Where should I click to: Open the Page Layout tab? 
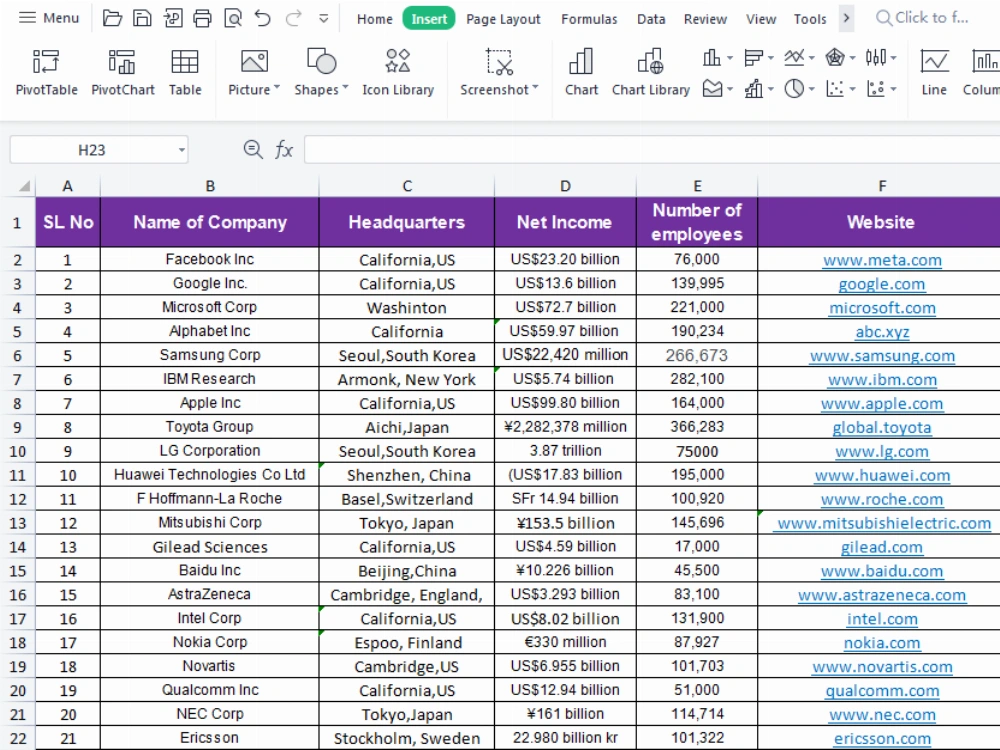[x=503, y=19]
